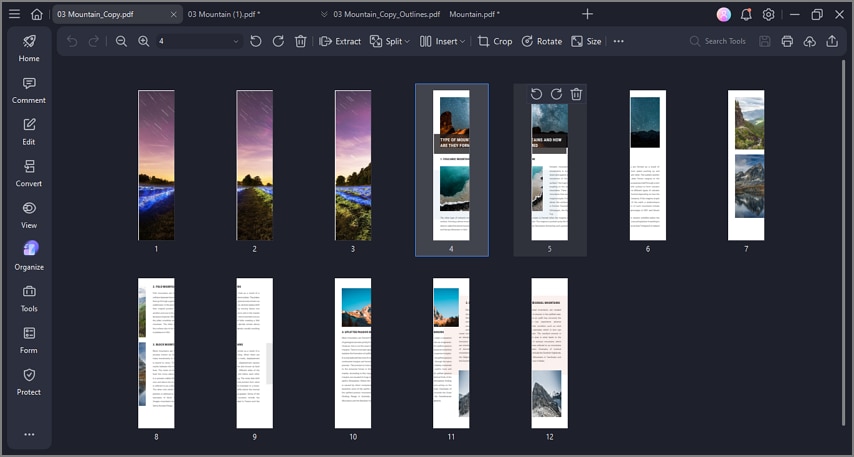Select page 4 thumbnail
This screenshot has height=457, width=854.
pyautogui.click(x=451, y=165)
